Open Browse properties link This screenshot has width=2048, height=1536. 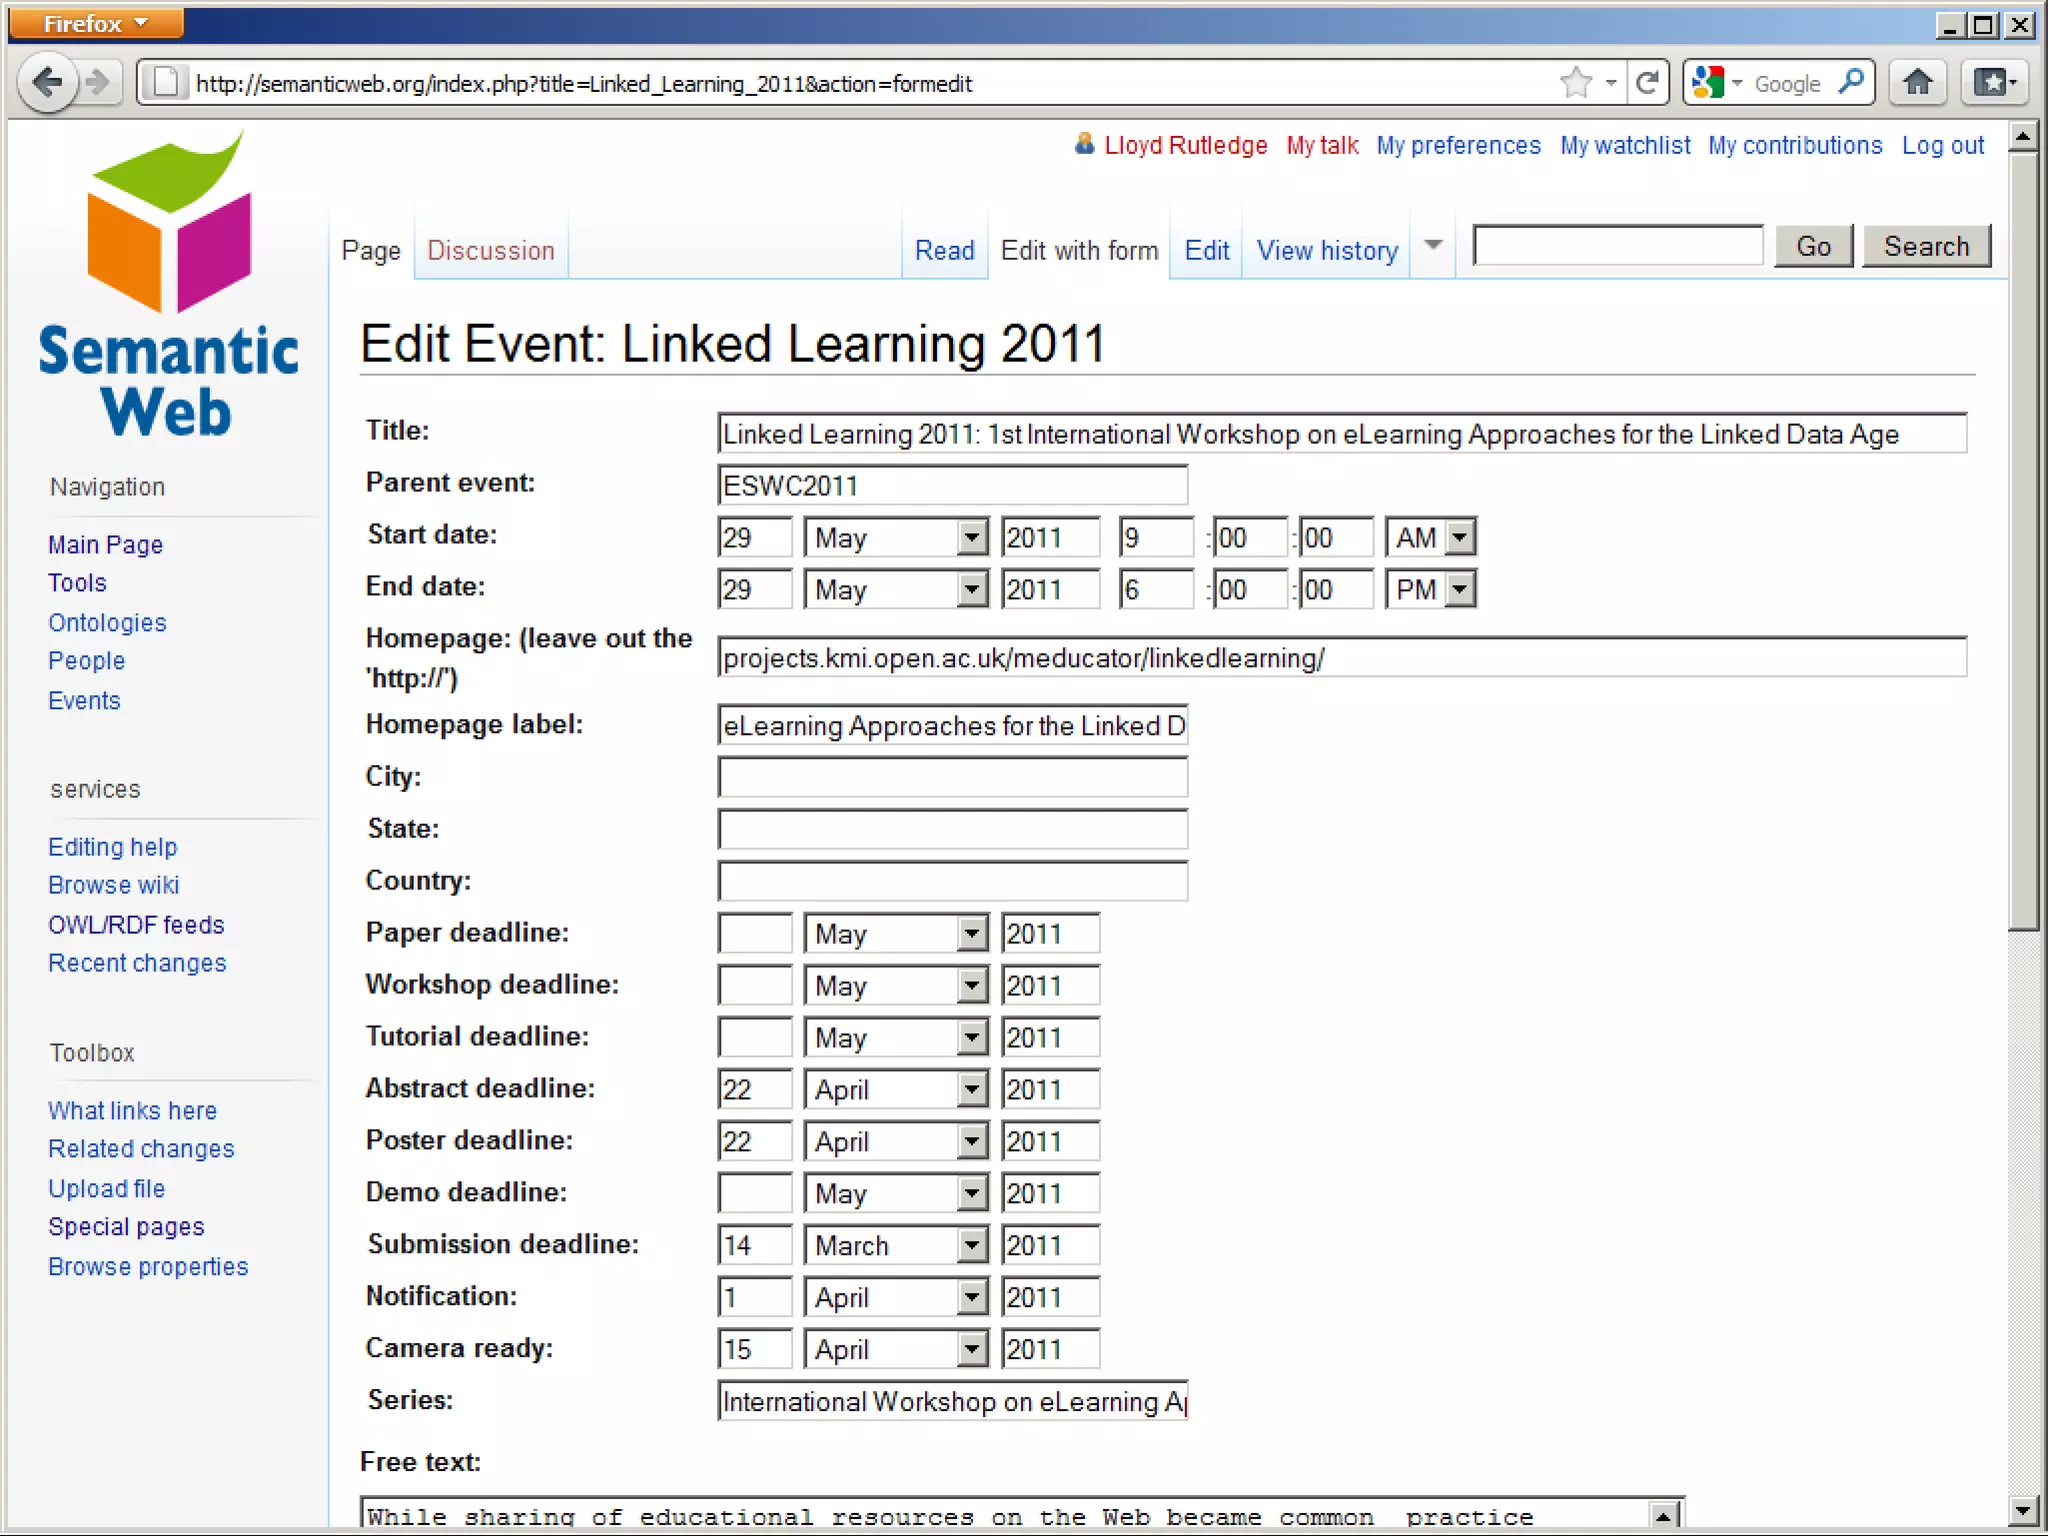tap(148, 1266)
